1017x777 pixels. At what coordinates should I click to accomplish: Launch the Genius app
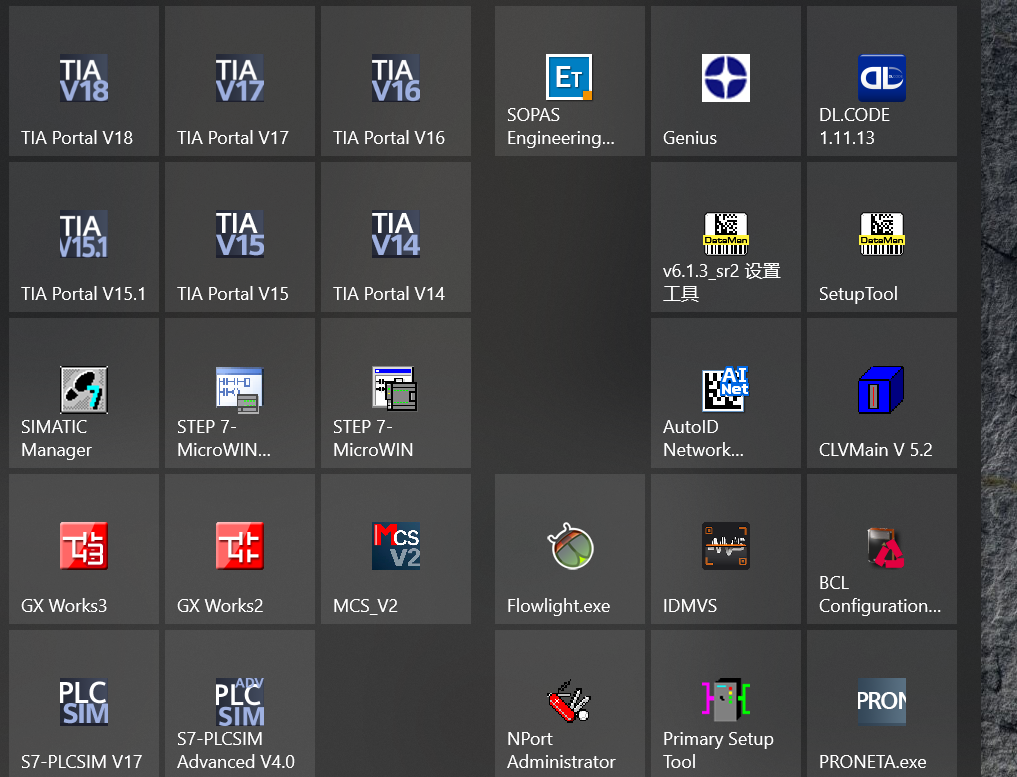[725, 81]
